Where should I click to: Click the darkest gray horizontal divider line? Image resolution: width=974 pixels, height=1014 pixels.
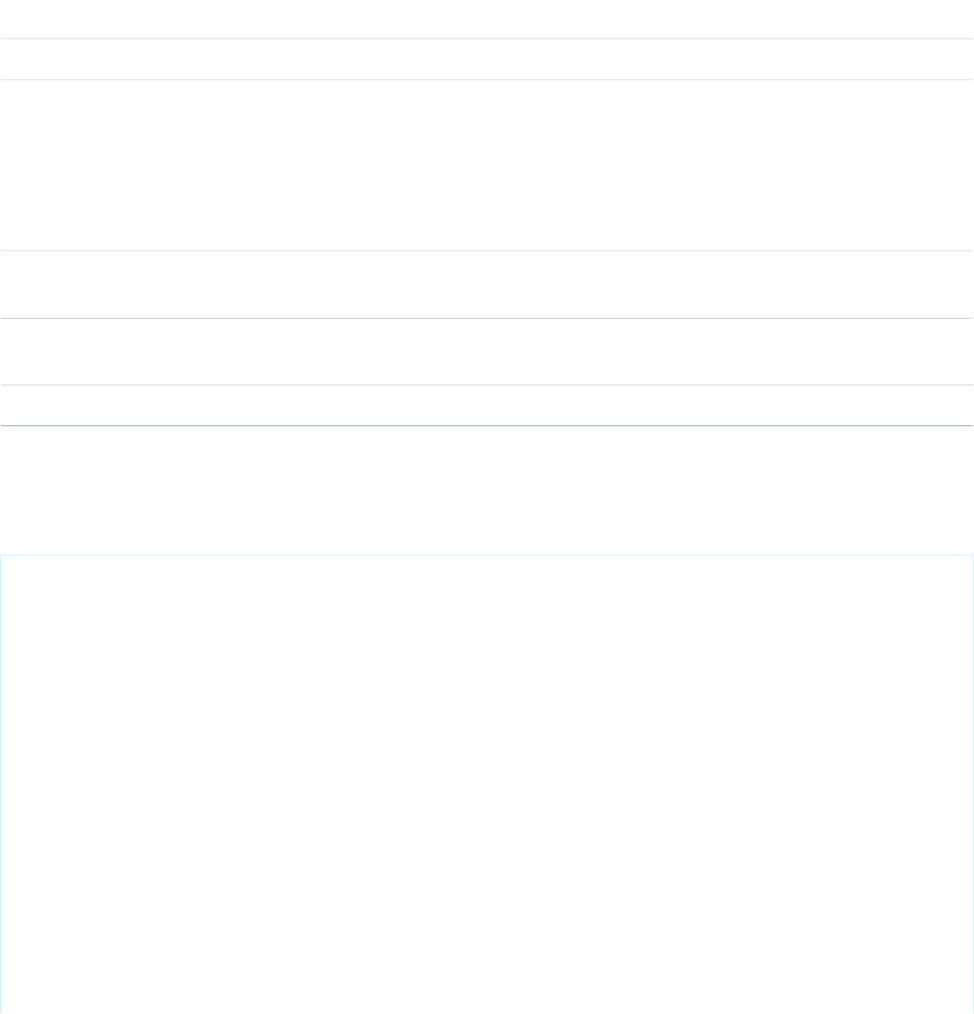click(487, 426)
